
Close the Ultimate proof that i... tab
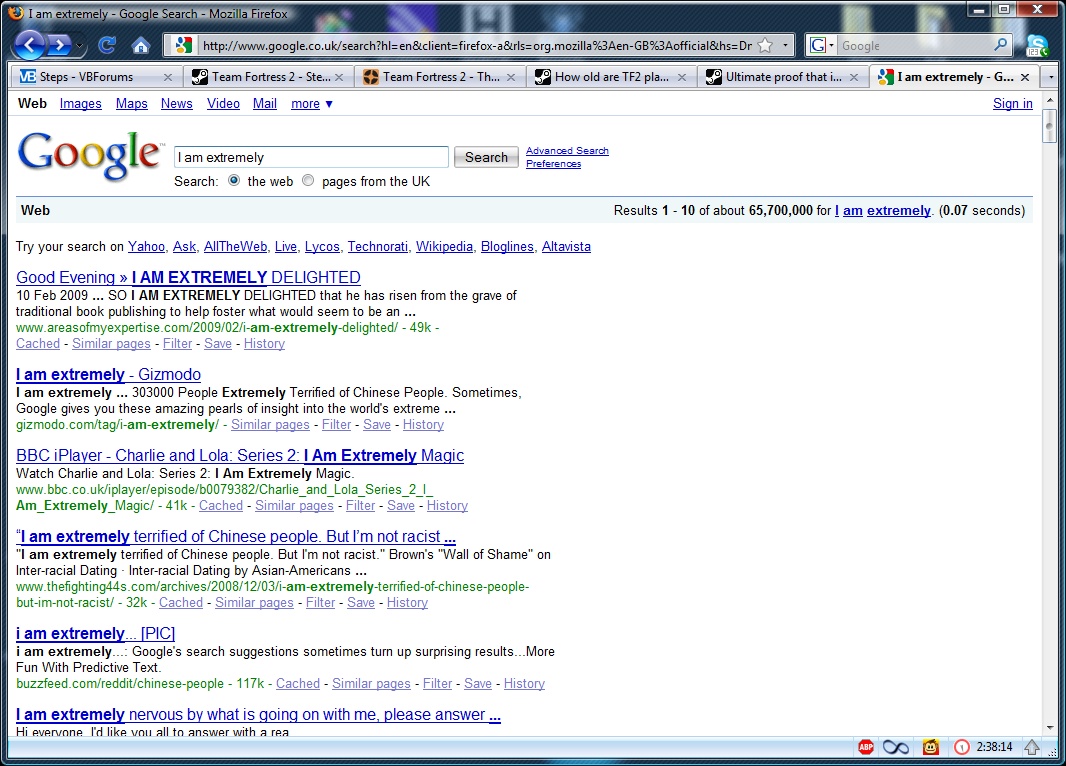(854, 77)
